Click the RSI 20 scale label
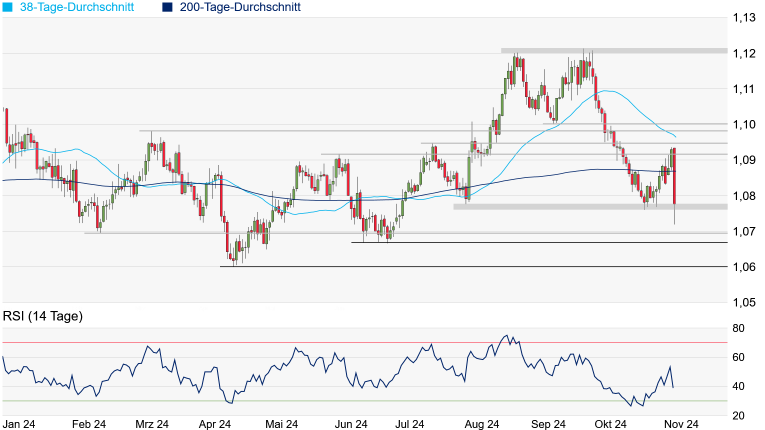Image resolution: width=765 pixels, height=430 pixels. click(x=739, y=415)
